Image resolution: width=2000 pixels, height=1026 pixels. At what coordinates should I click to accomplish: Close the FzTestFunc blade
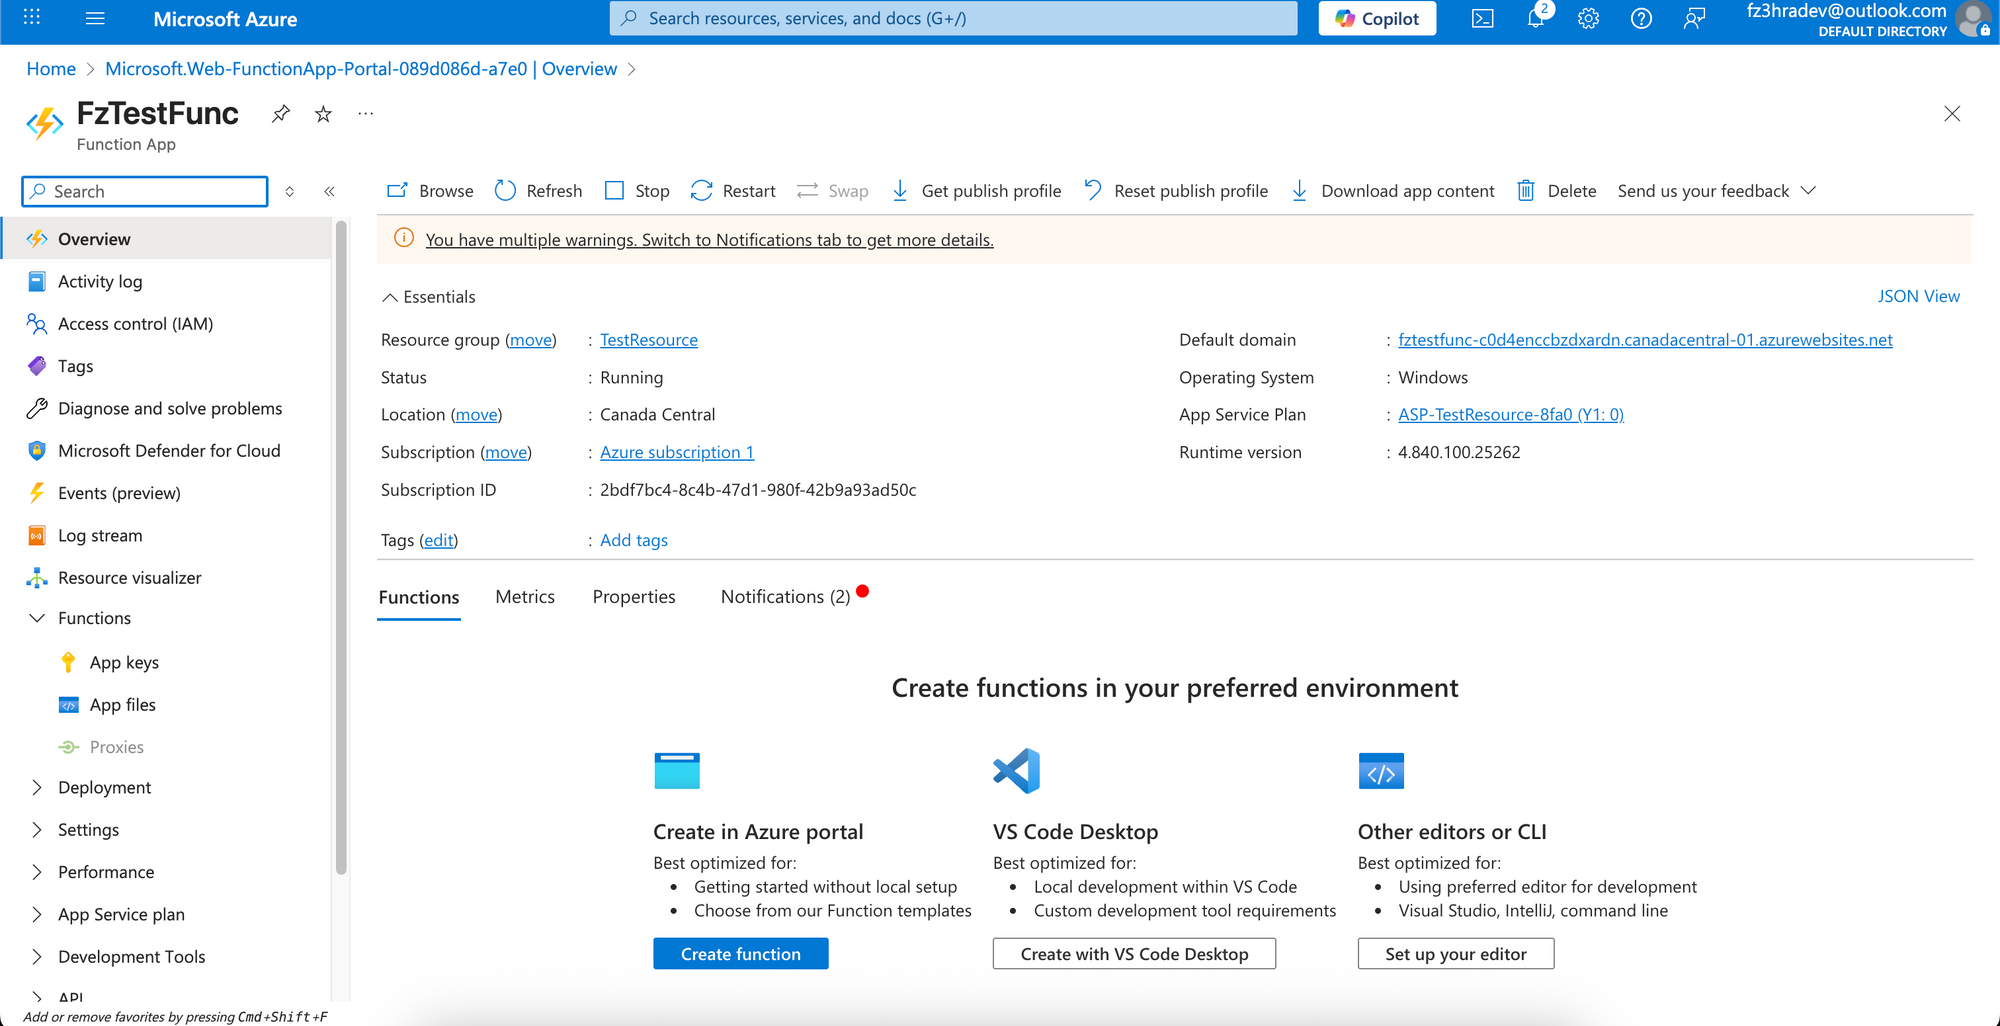1952,114
